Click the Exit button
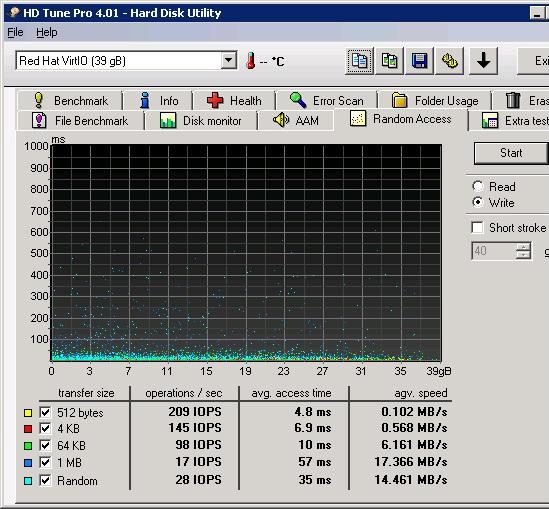Image resolution: width=549 pixels, height=509 pixels. point(533,61)
